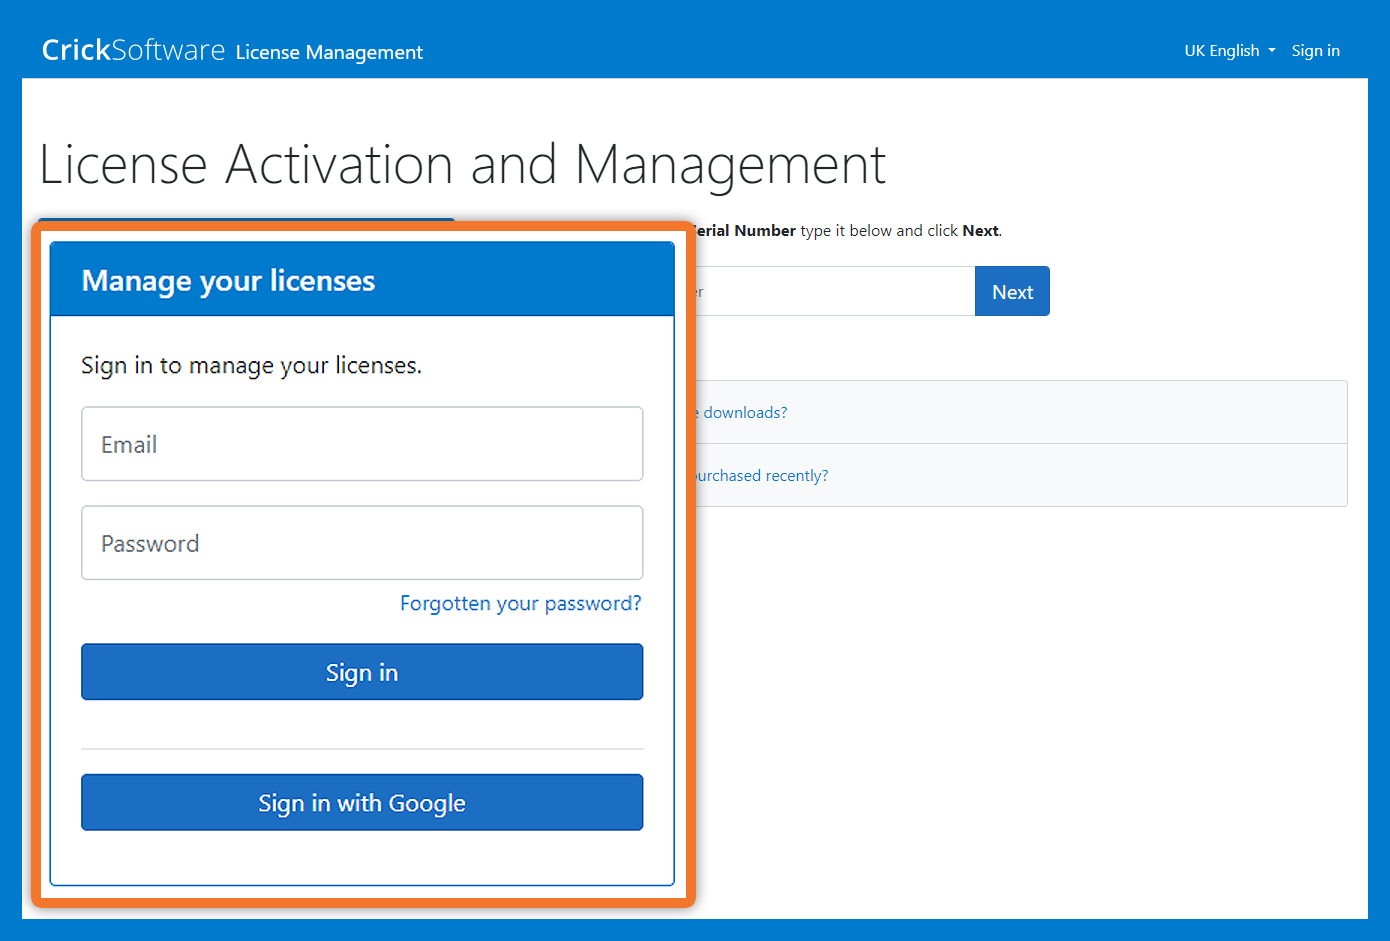
Task: Click the License Management header title
Action: click(329, 52)
